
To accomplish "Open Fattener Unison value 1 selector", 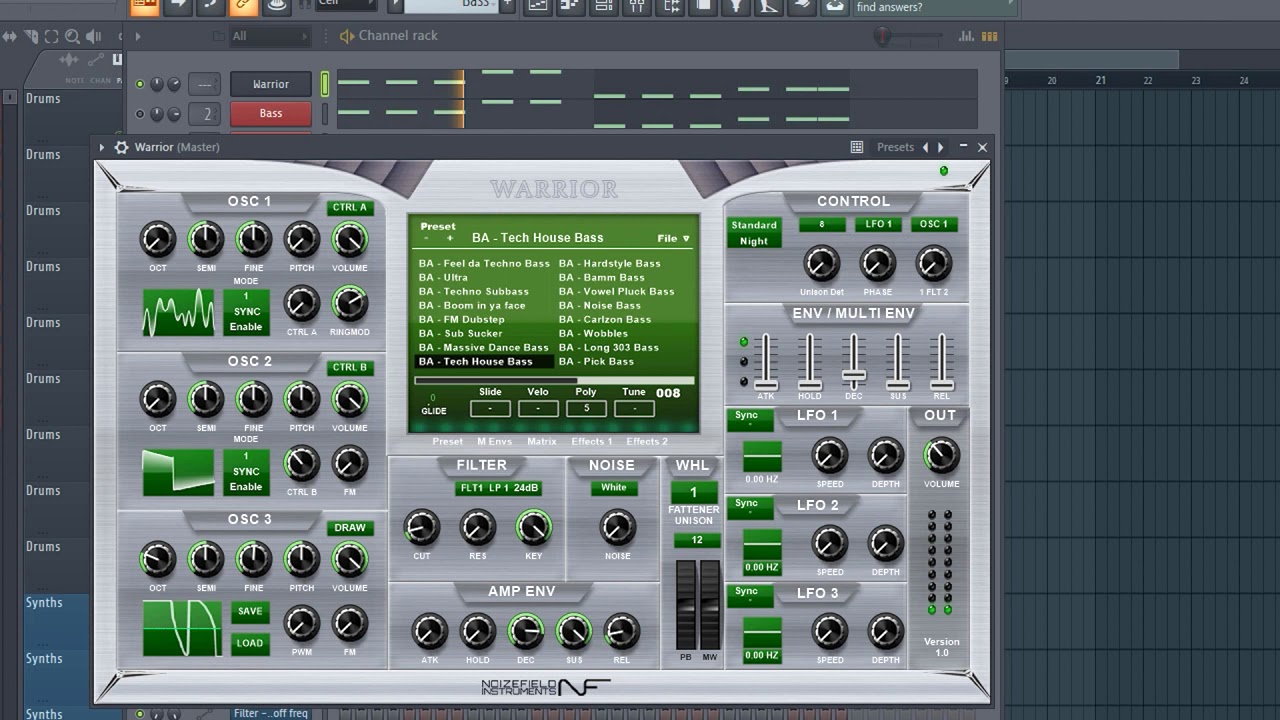I will click(694, 492).
